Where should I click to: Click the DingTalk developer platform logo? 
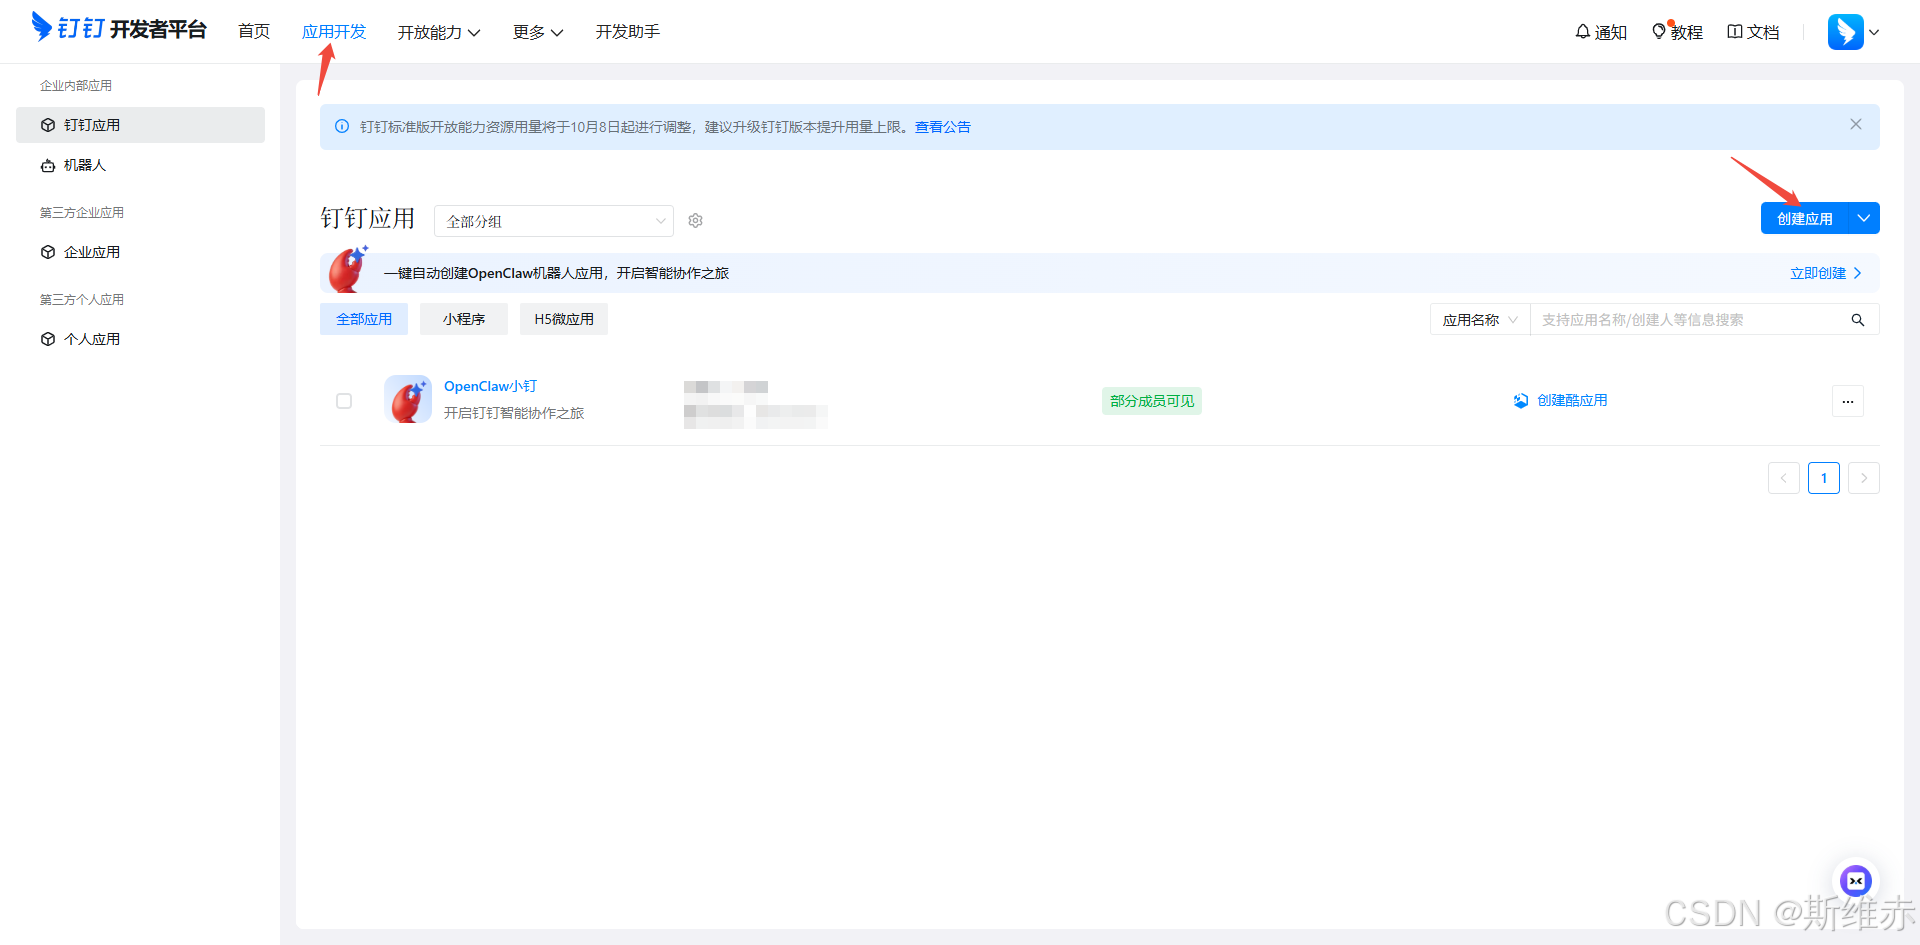tap(119, 28)
